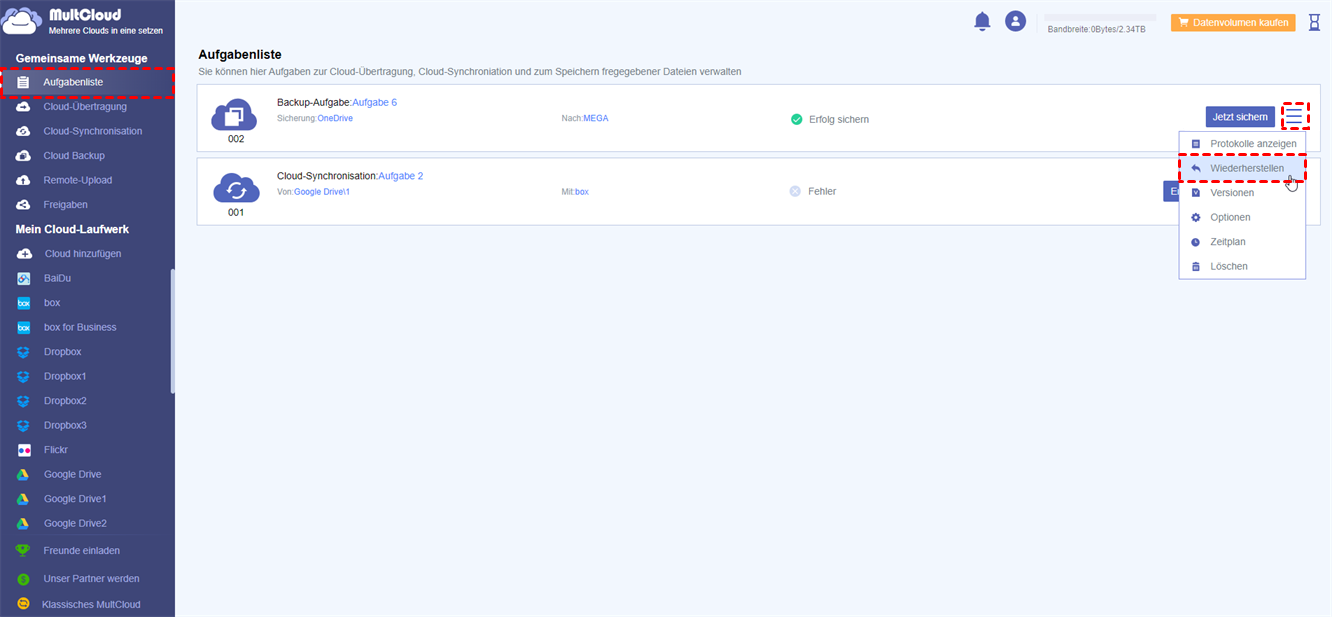Click the Fehler status text

point(822,191)
